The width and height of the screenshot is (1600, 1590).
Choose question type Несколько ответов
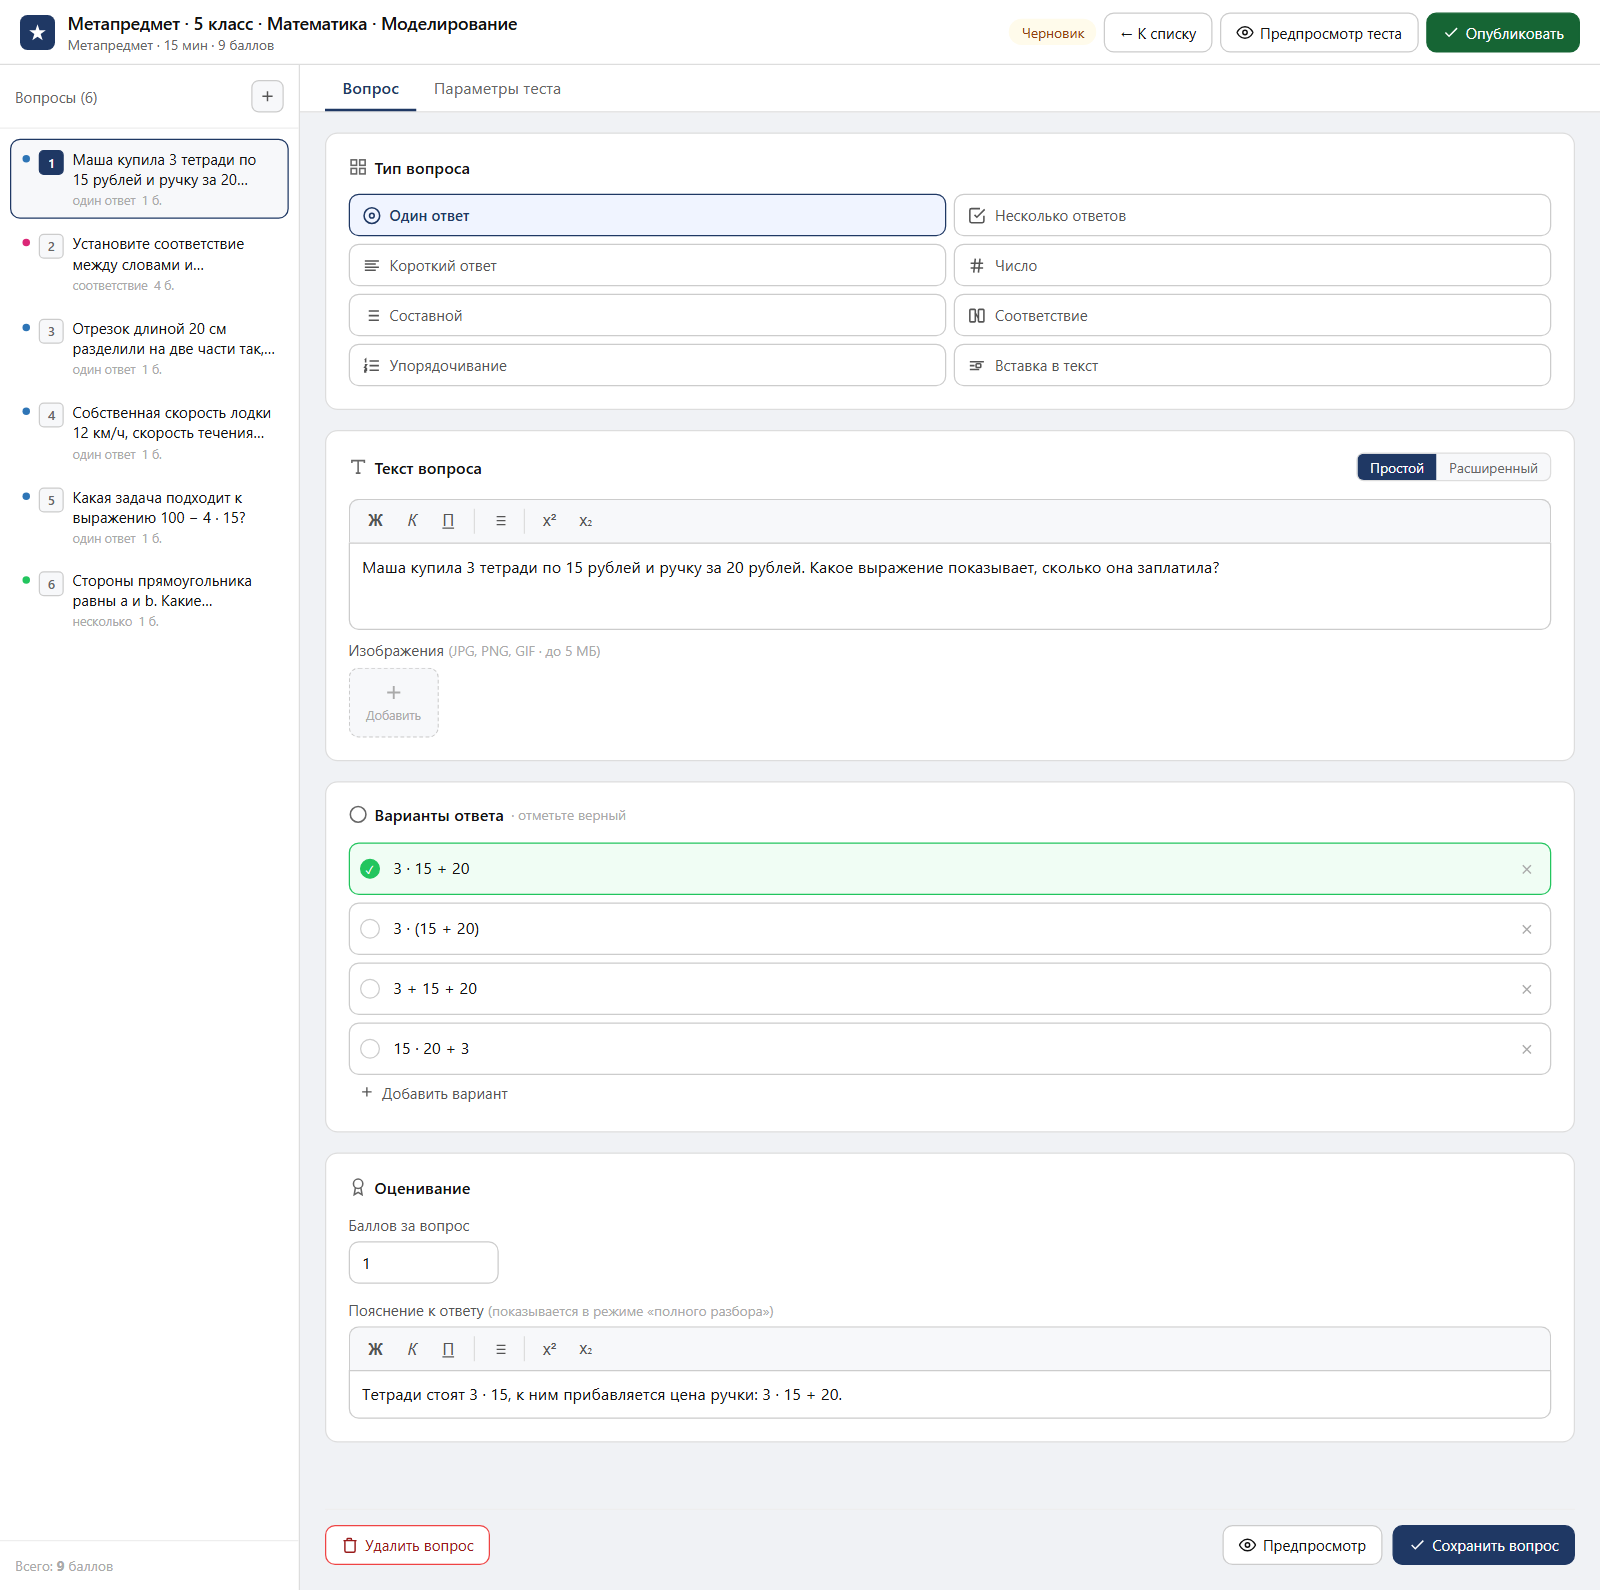(x=1252, y=215)
